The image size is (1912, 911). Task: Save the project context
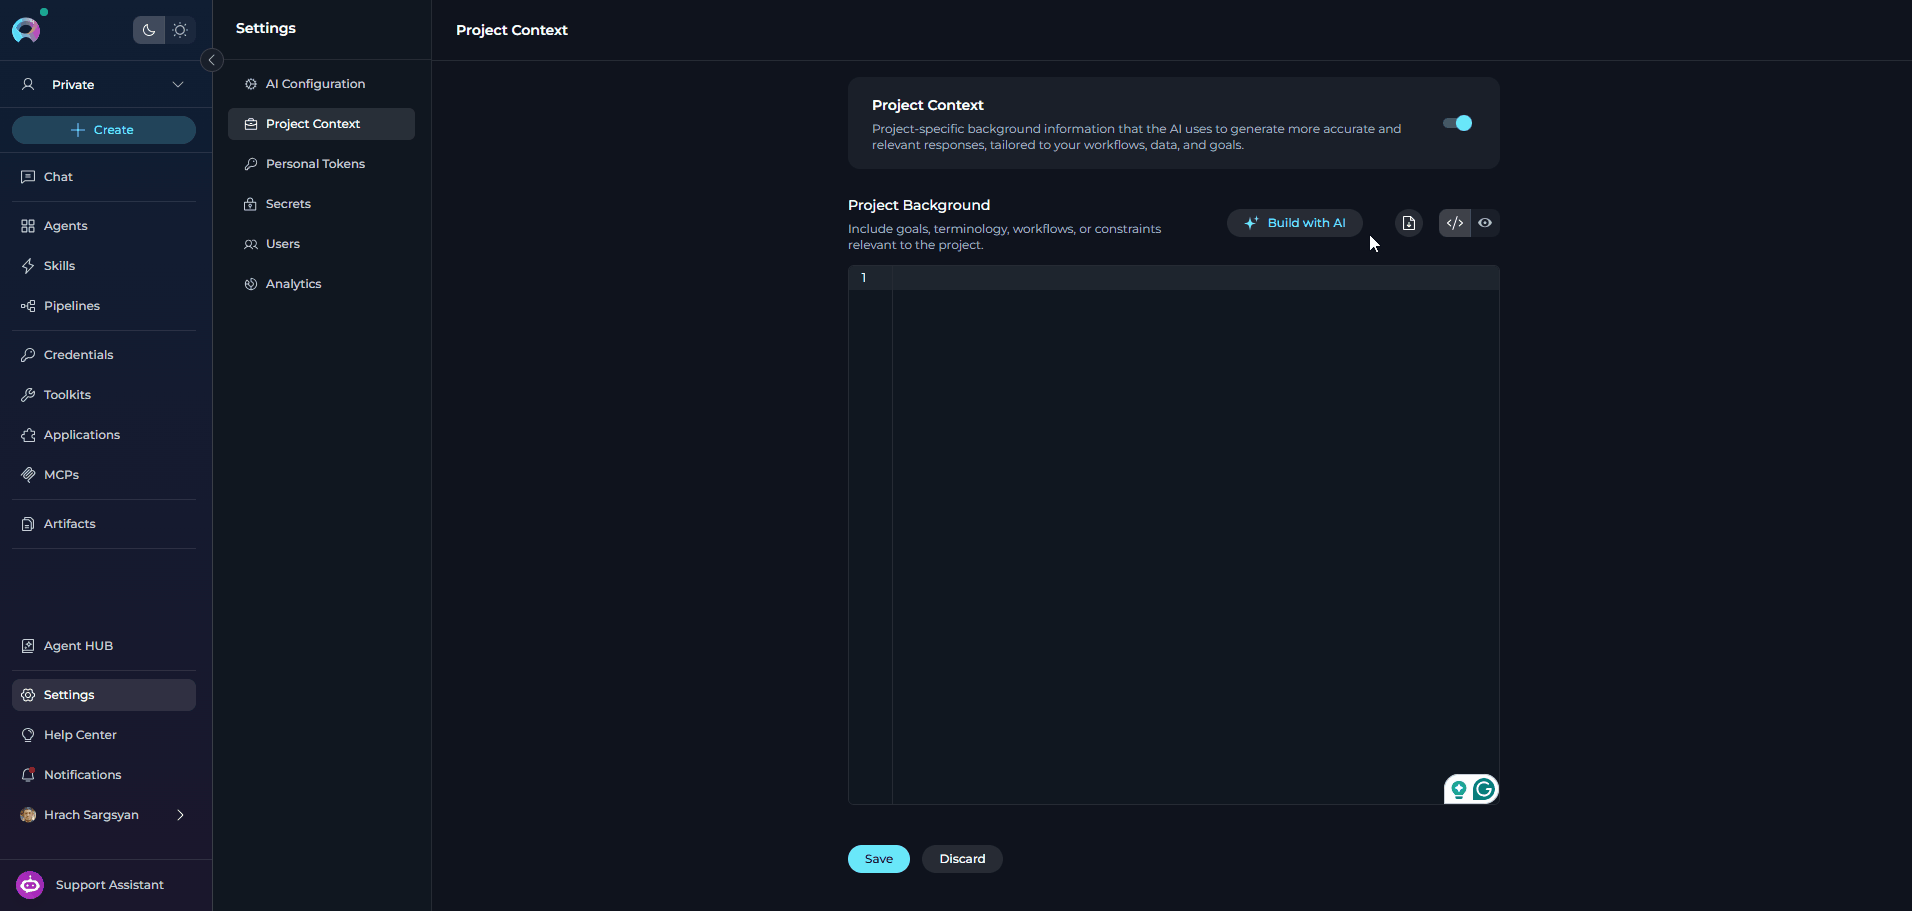[879, 859]
